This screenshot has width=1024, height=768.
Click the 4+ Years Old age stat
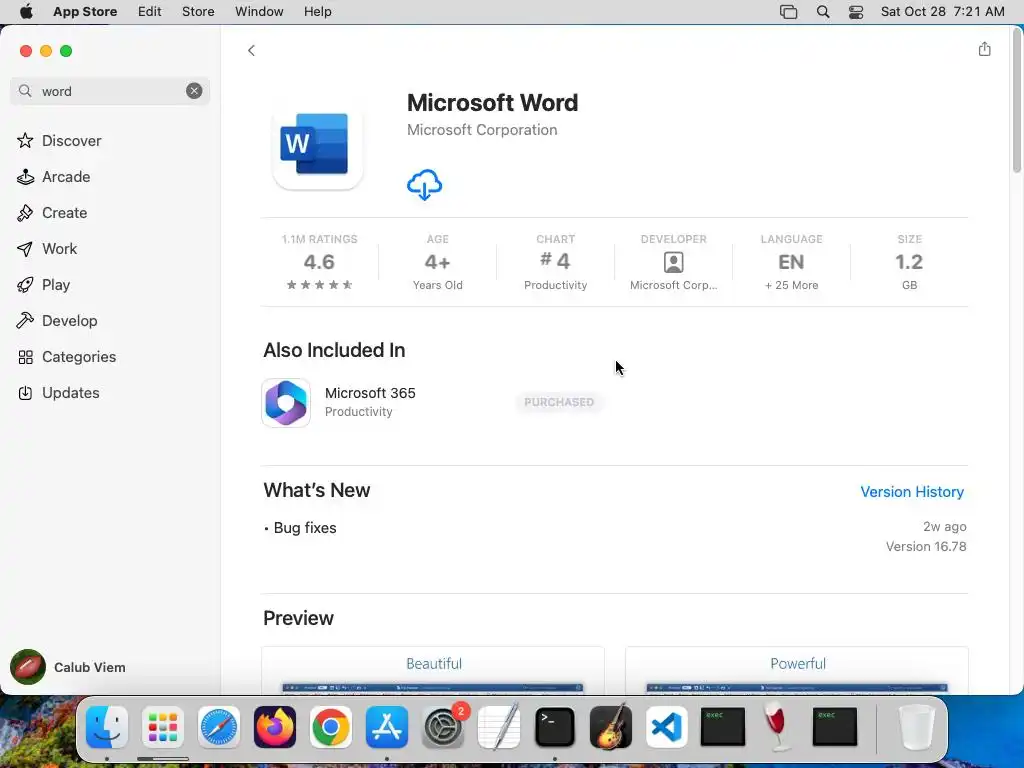pyautogui.click(x=438, y=262)
